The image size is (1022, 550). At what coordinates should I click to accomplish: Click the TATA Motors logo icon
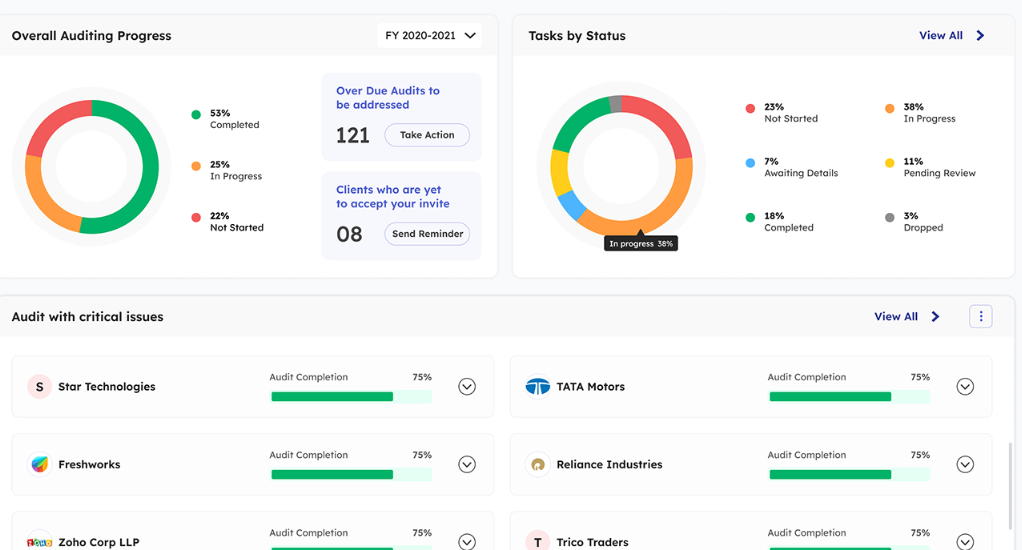click(538, 387)
